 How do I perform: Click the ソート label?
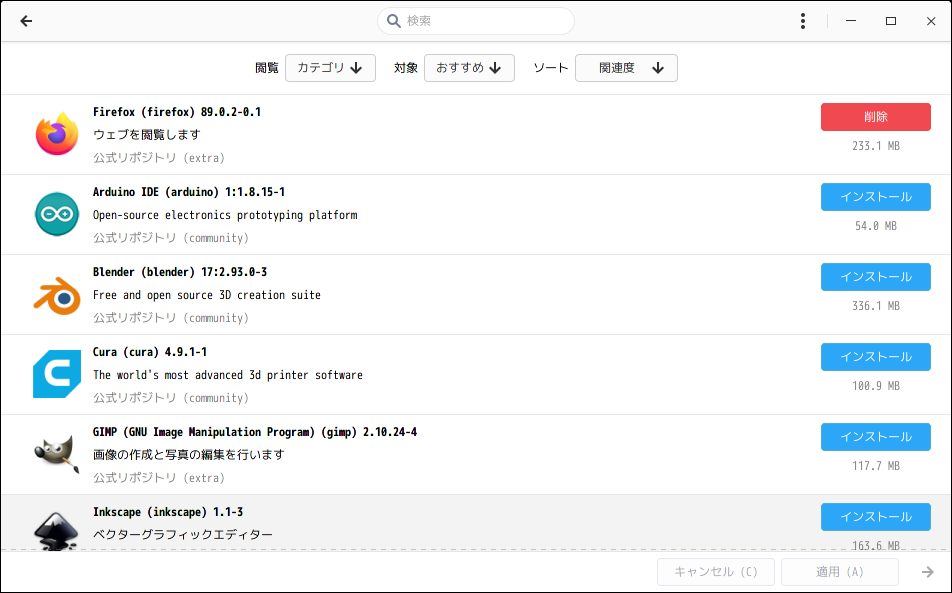pyautogui.click(x=551, y=68)
